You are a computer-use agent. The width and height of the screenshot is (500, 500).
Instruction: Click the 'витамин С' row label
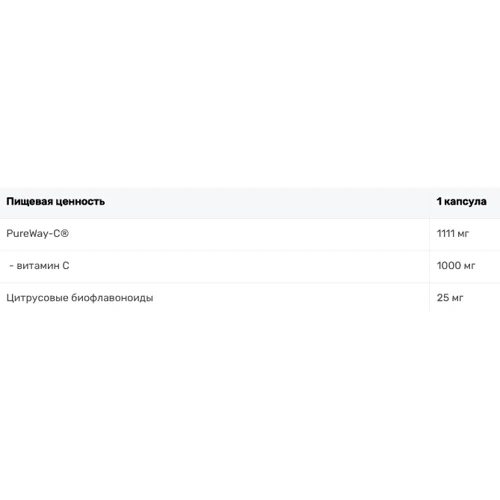tap(43, 266)
